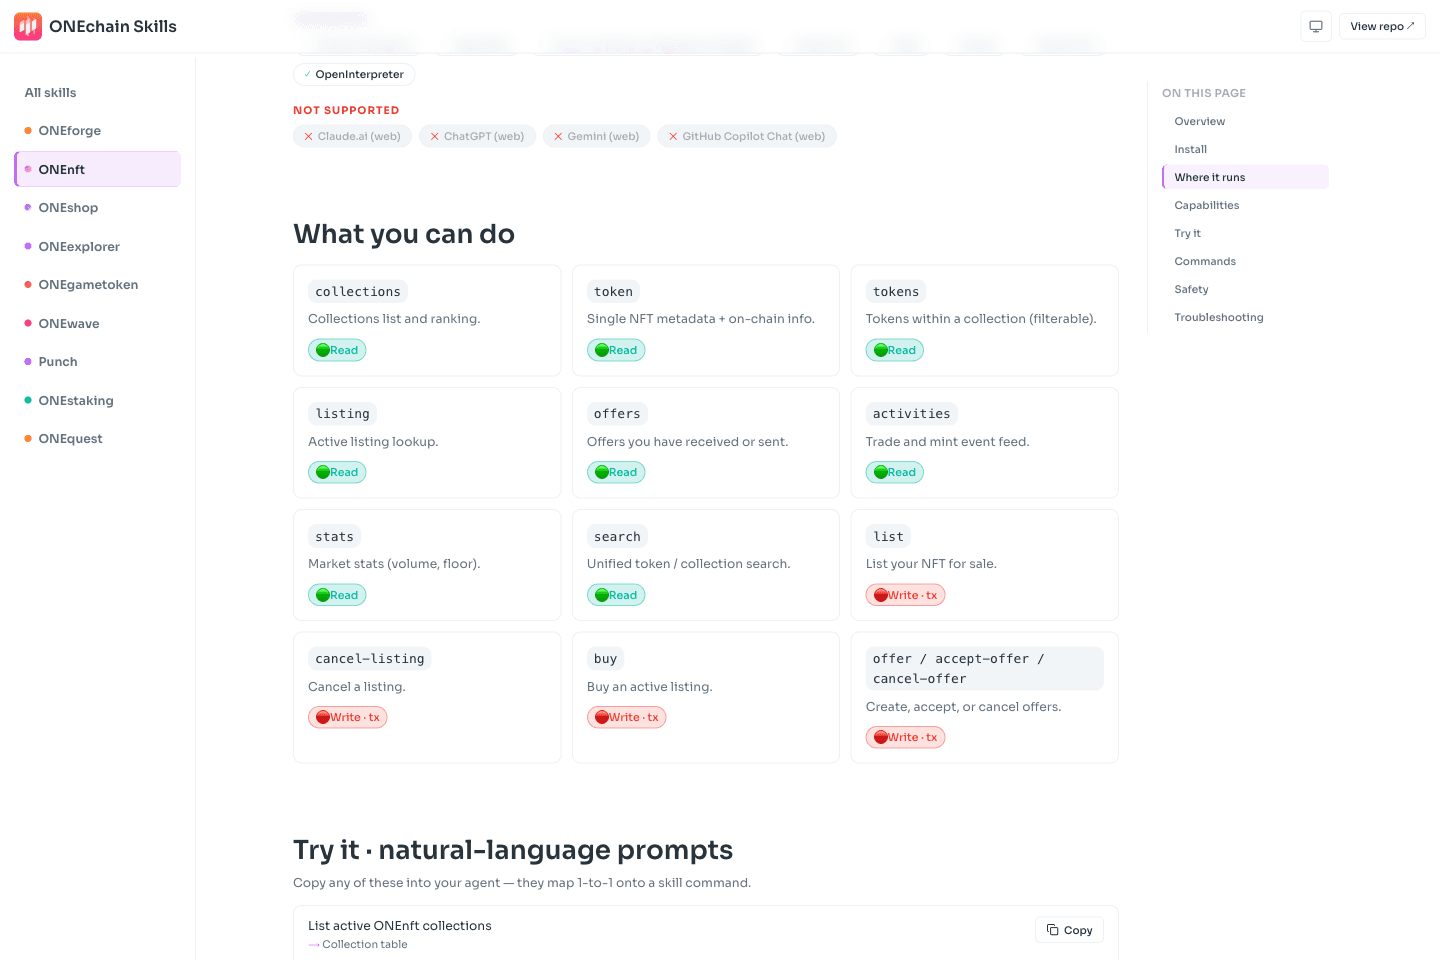Screen dimensions: 1440x960
Task: Click the Write·tx badge on buy card
Action: click(x=627, y=717)
